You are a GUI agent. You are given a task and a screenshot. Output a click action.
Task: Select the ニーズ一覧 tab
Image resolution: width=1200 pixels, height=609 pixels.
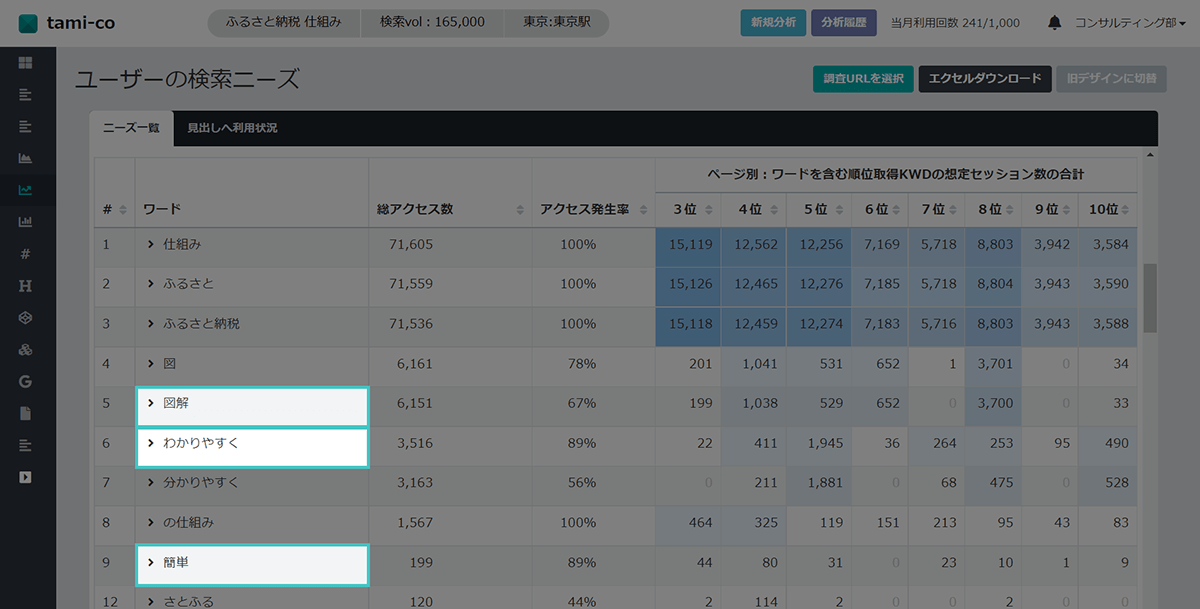pyautogui.click(x=131, y=128)
